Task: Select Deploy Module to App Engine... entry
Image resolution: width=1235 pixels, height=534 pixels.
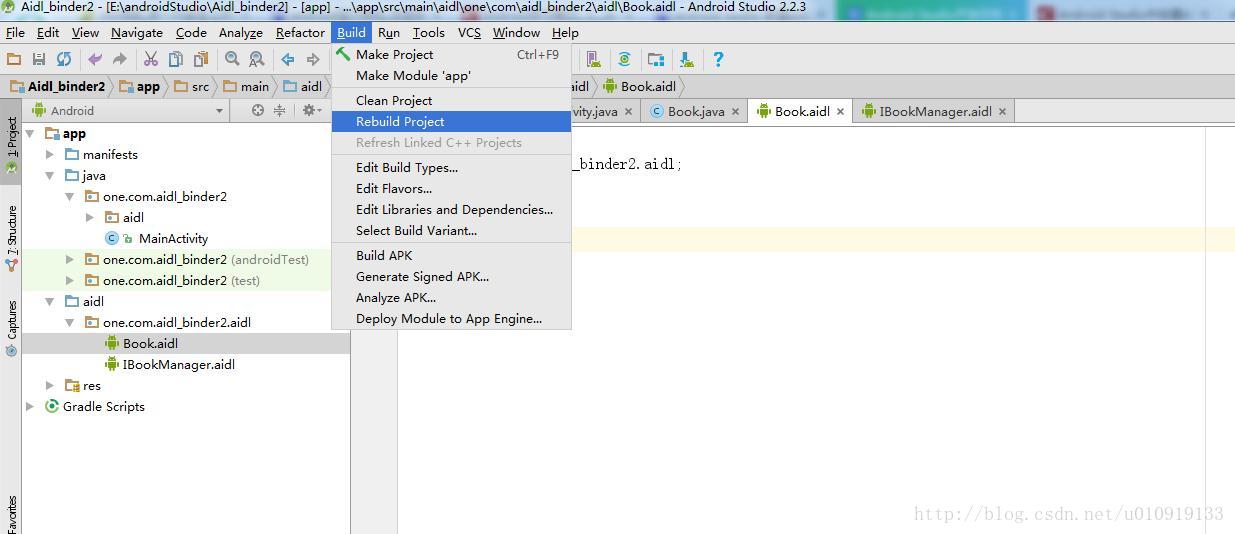Action: click(451, 318)
